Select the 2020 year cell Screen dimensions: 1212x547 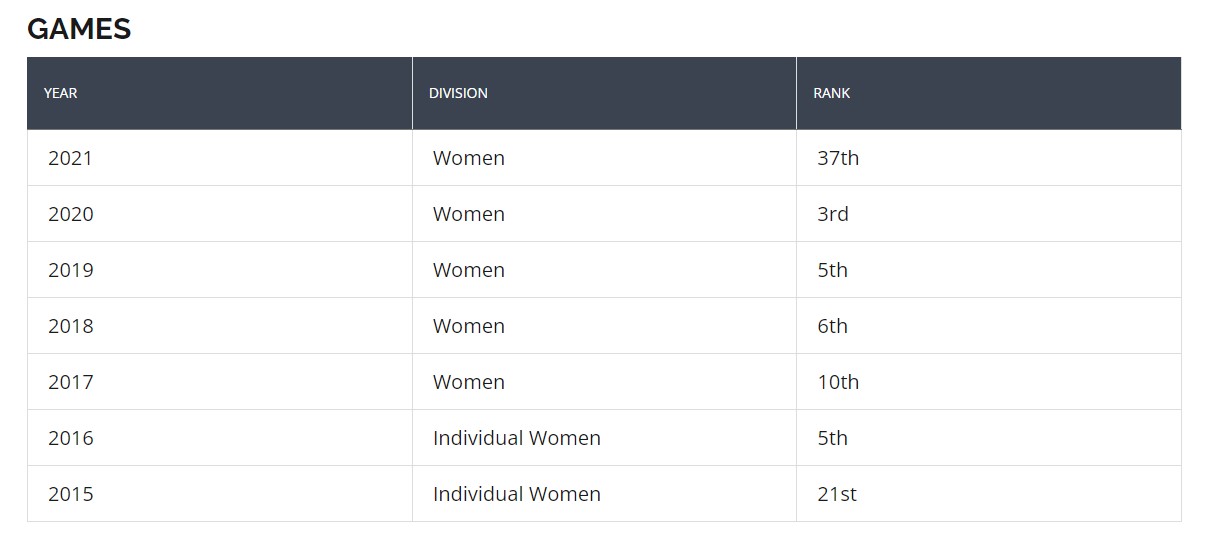coord(71,214)
